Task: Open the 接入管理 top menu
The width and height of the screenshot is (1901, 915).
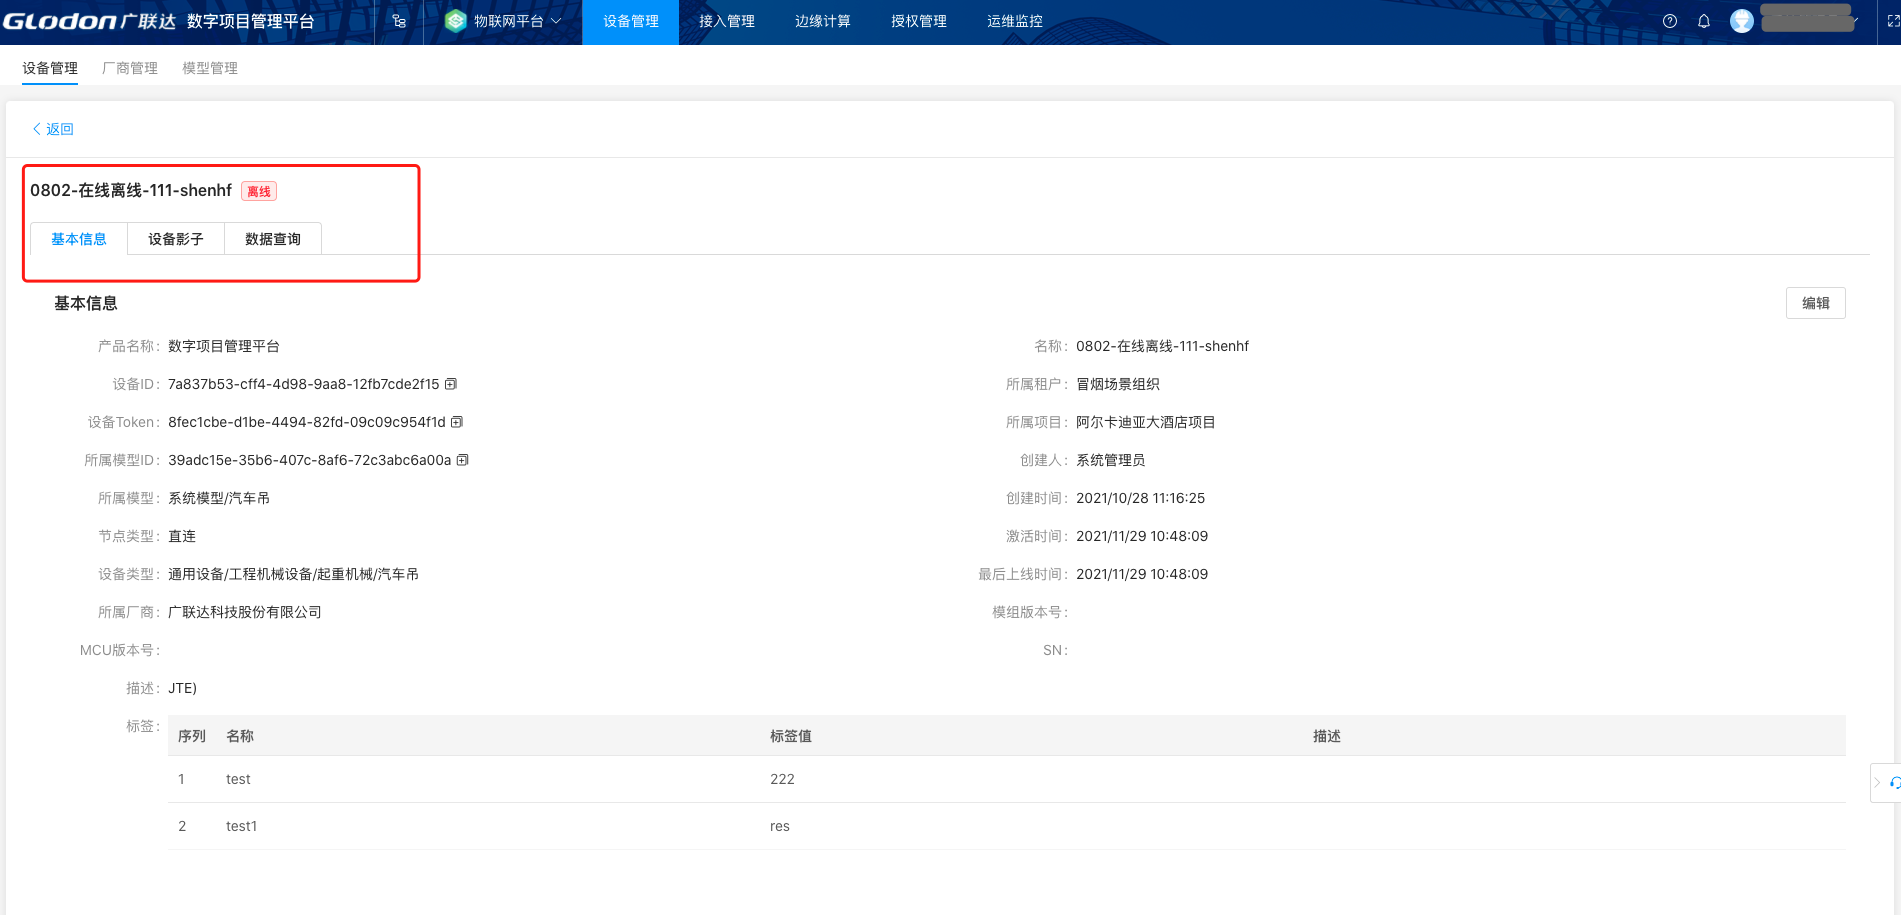Action: click(x=727, y=21)
